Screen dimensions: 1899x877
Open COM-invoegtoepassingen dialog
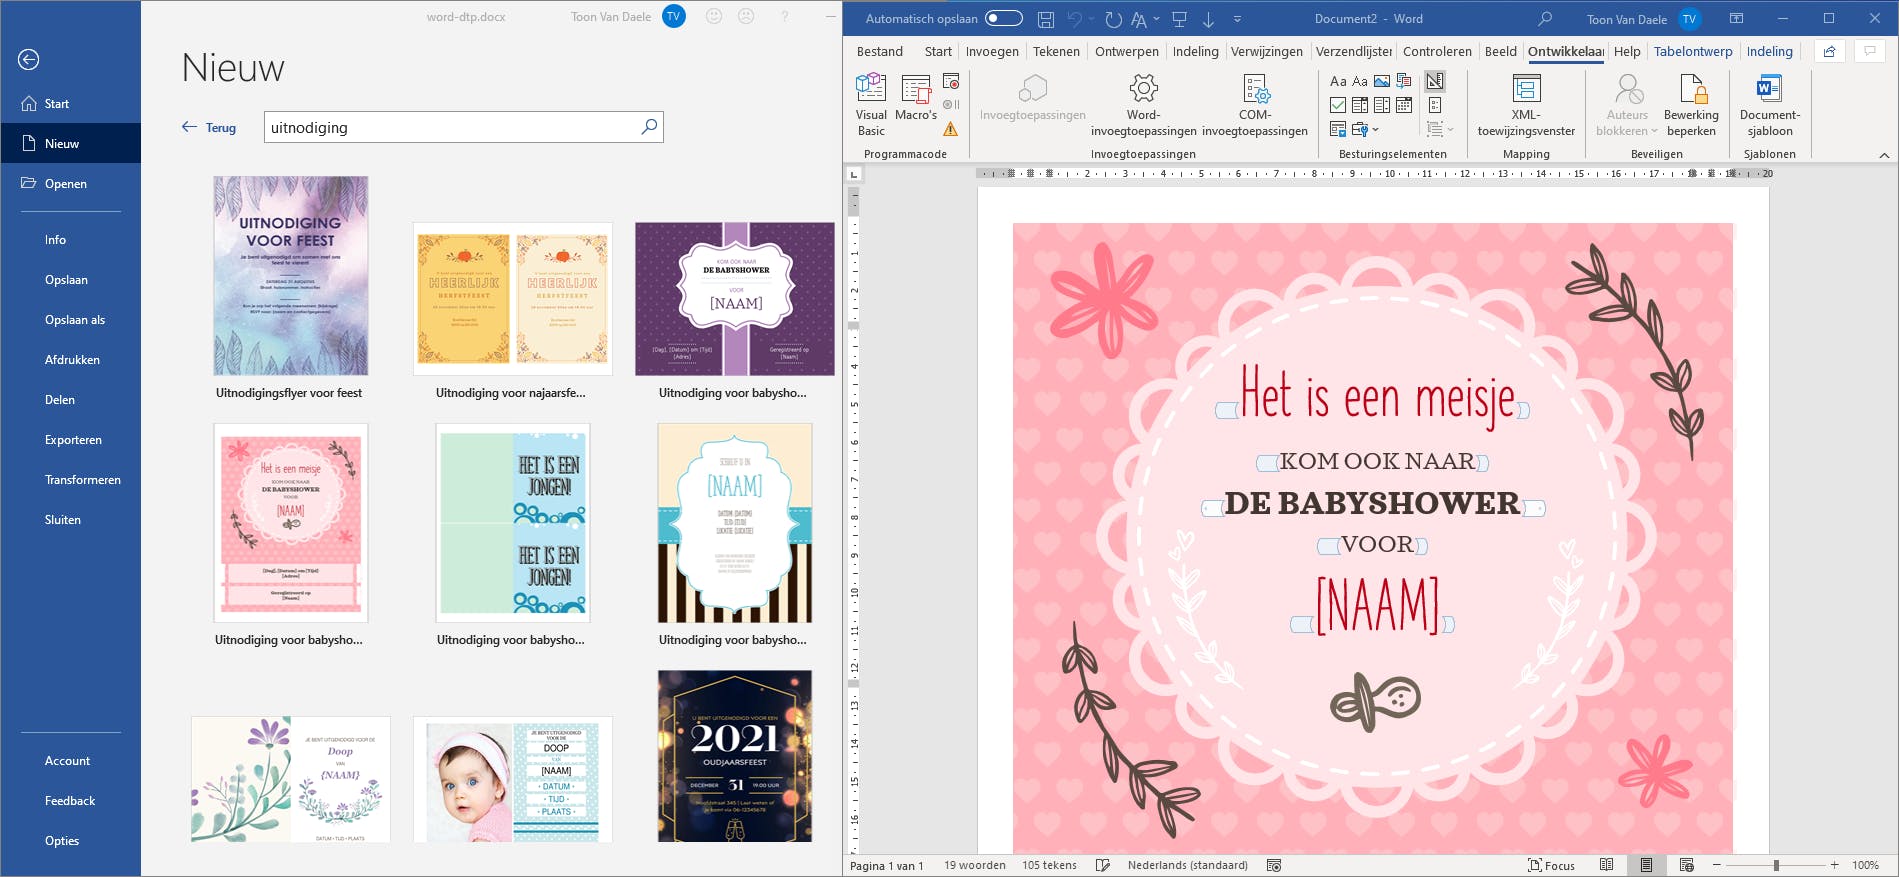coord(1255,89)
